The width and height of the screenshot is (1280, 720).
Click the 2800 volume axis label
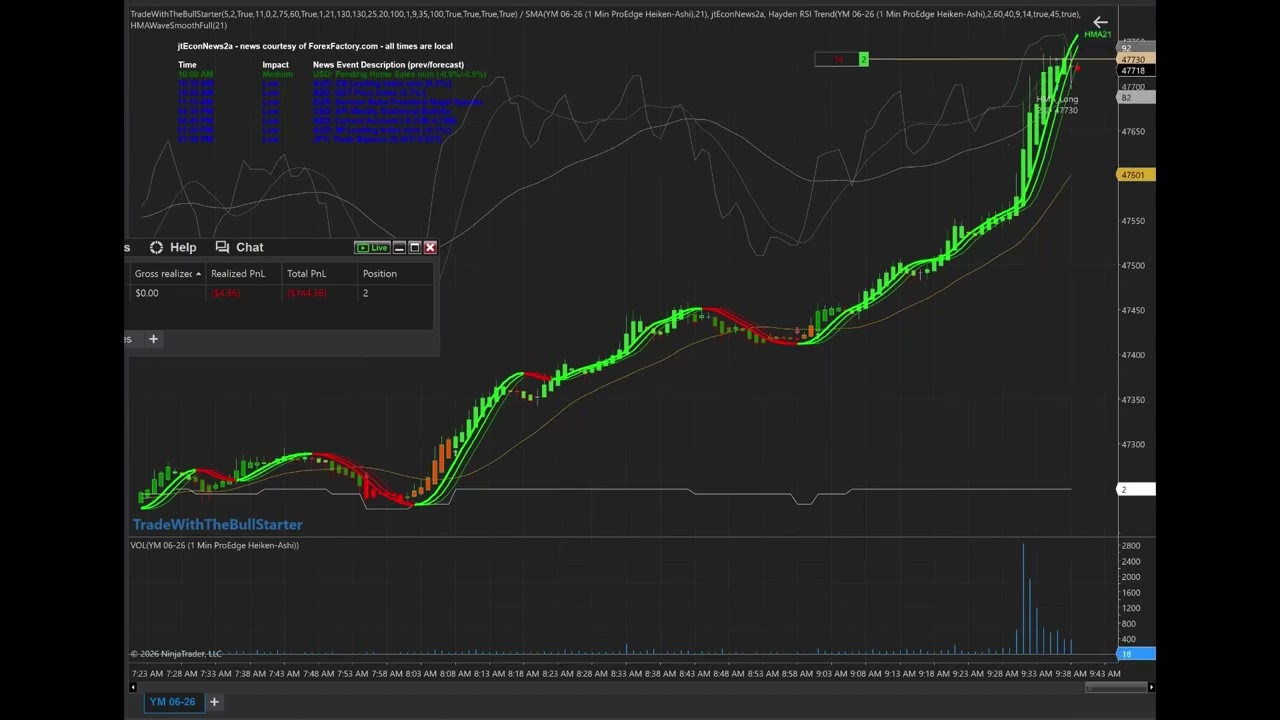click(x=1131, y=546)
